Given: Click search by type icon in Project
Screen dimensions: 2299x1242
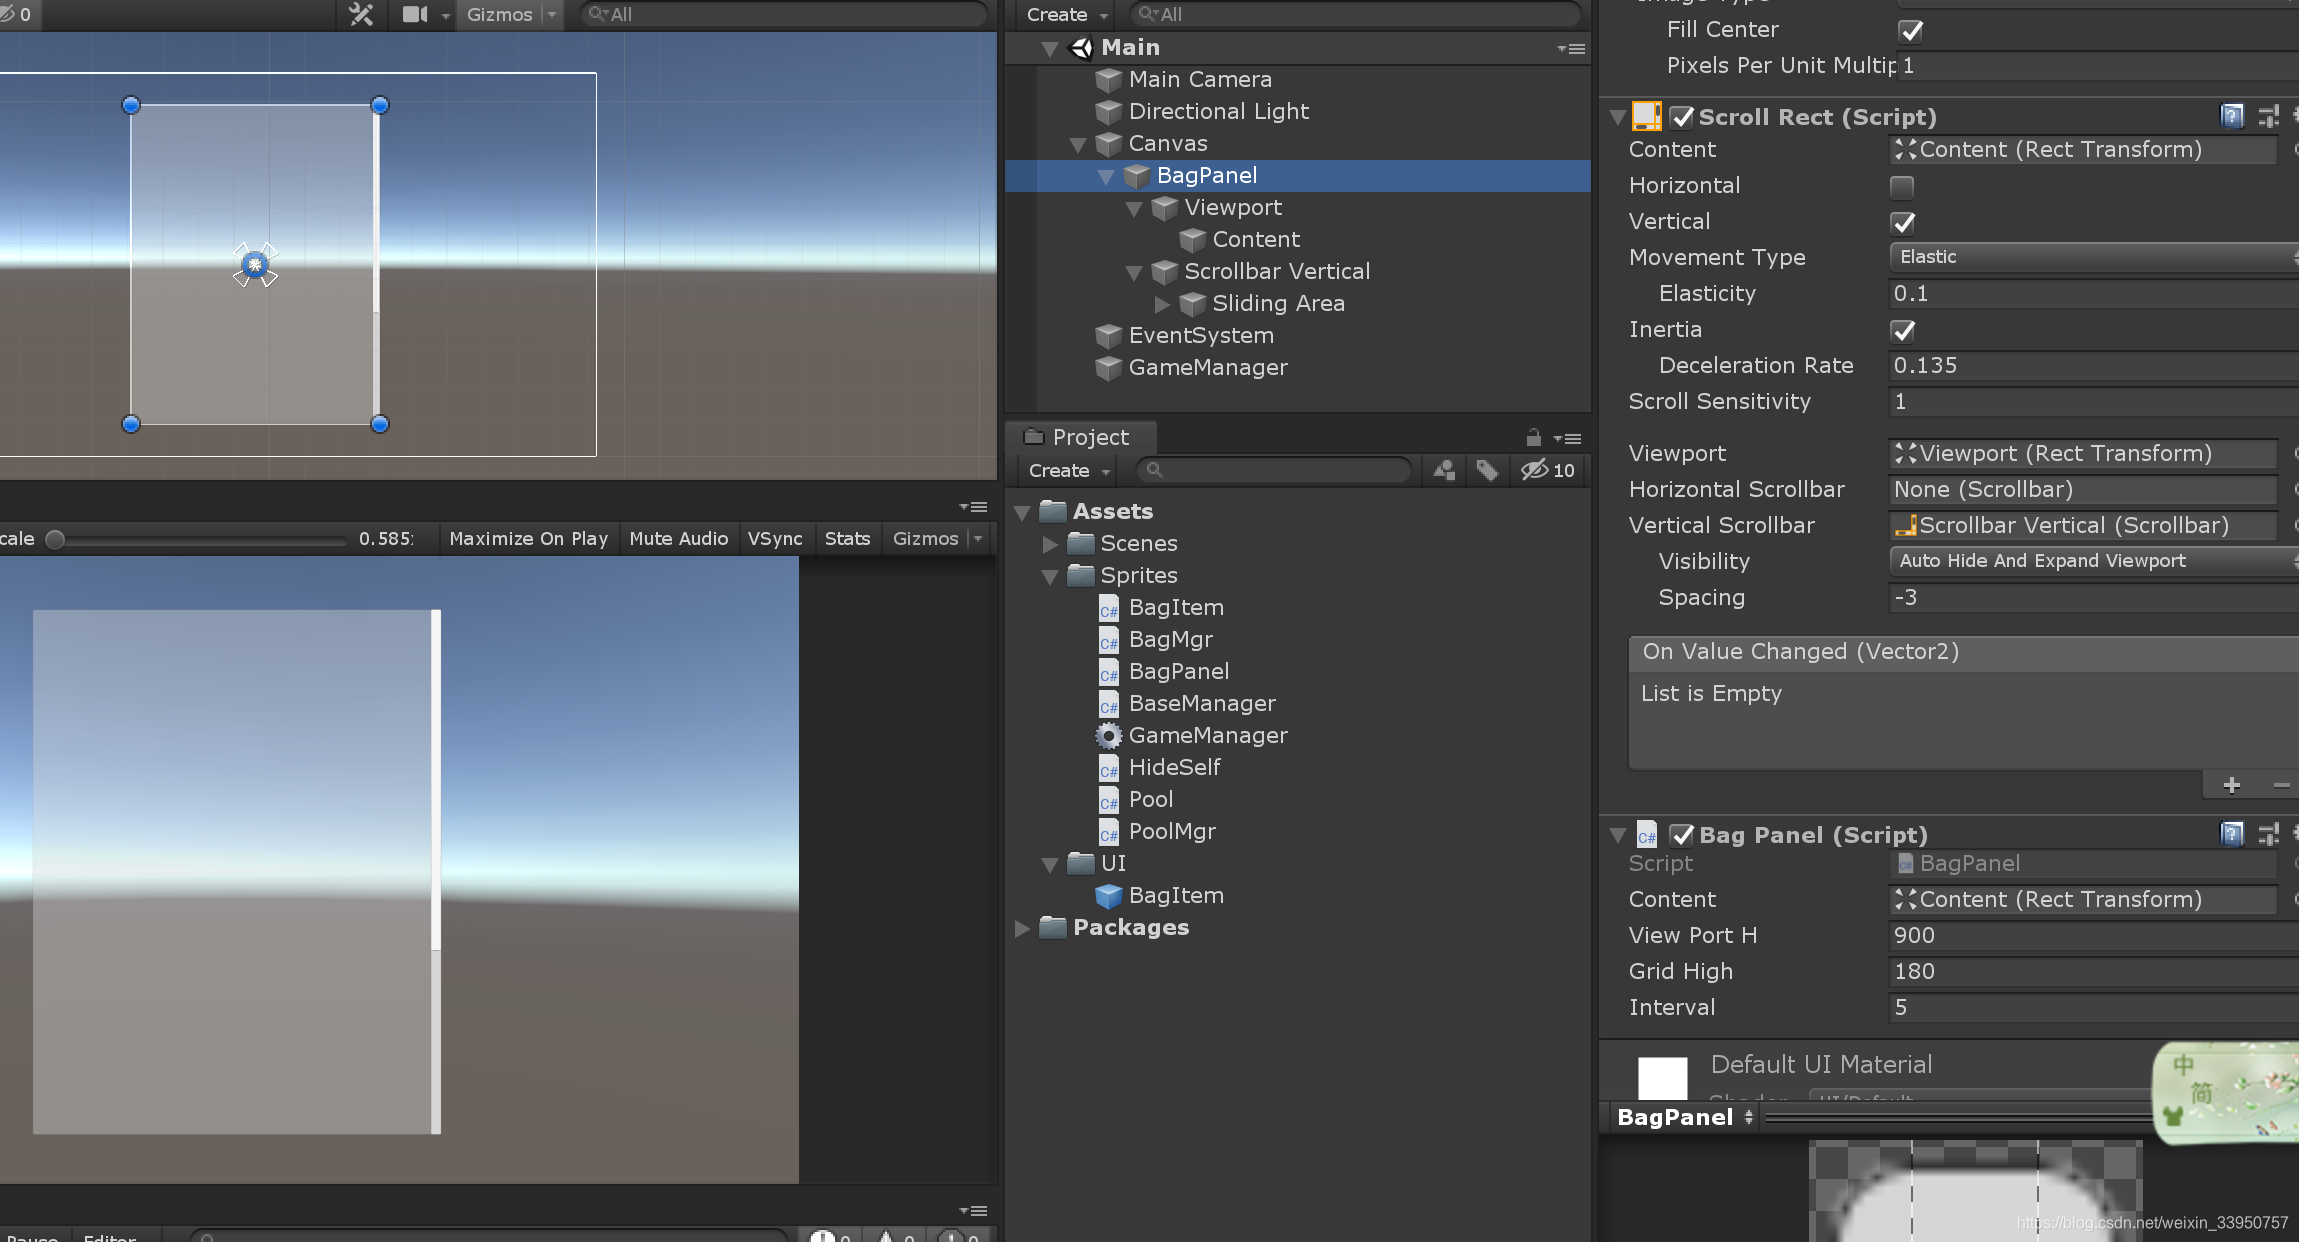Looking at the screenshot, I should click(1444, 470).
